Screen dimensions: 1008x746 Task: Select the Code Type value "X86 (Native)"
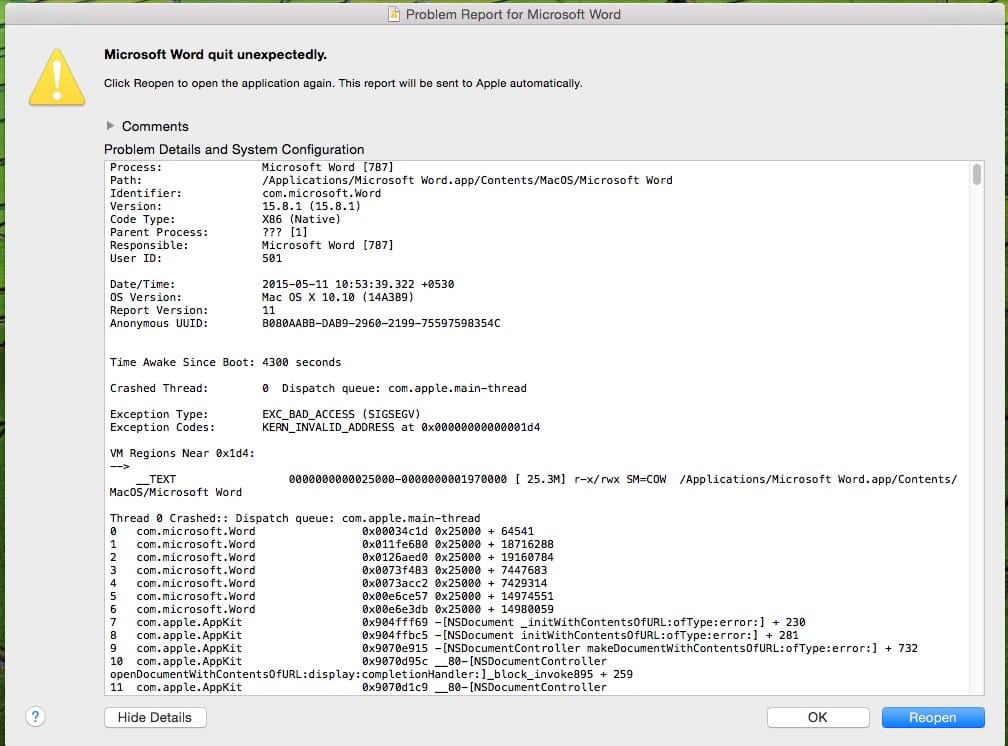tap(302, 219)
